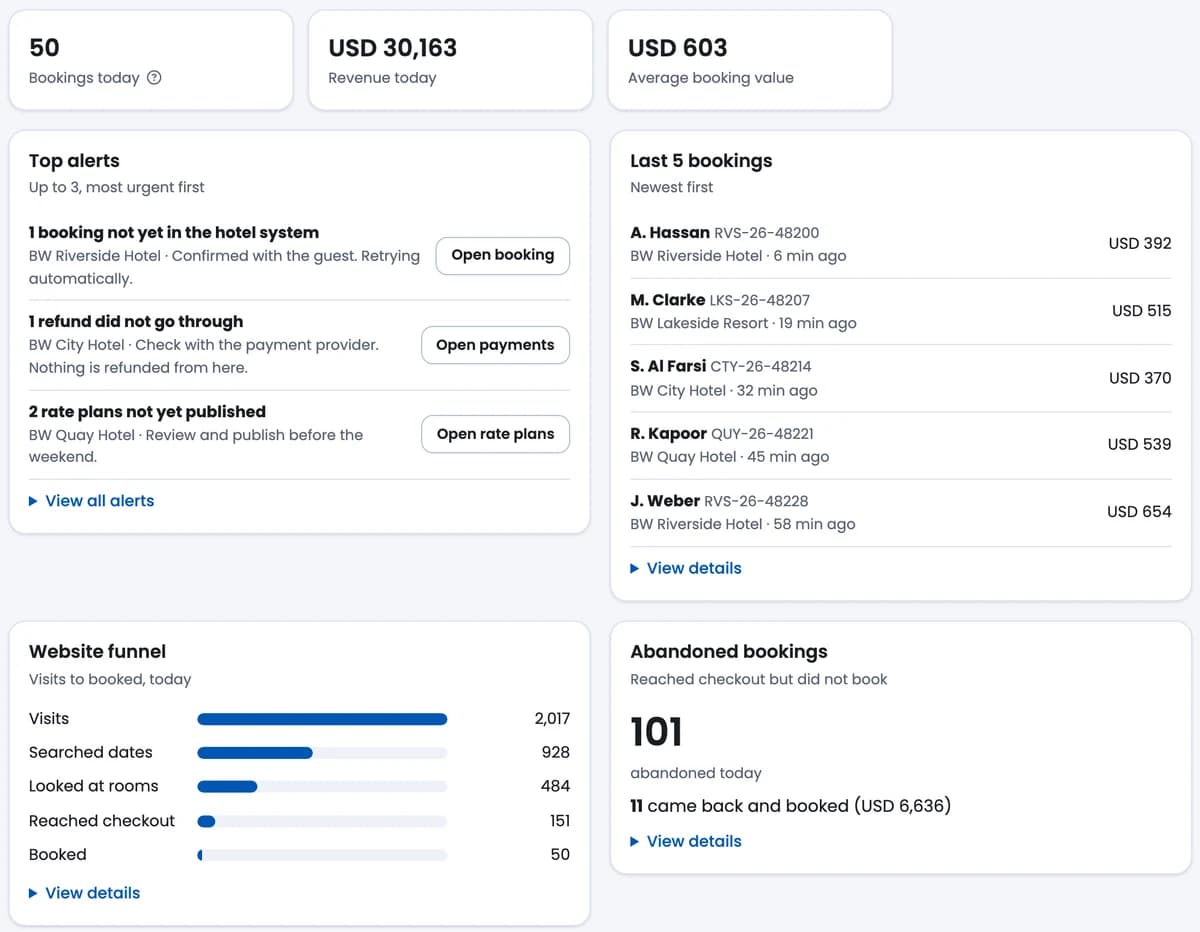Image resolution: width=1200 pixels, height=932 pixels.
Task: Select the M. Clarke booking name
Action: (x=667, y=300)
